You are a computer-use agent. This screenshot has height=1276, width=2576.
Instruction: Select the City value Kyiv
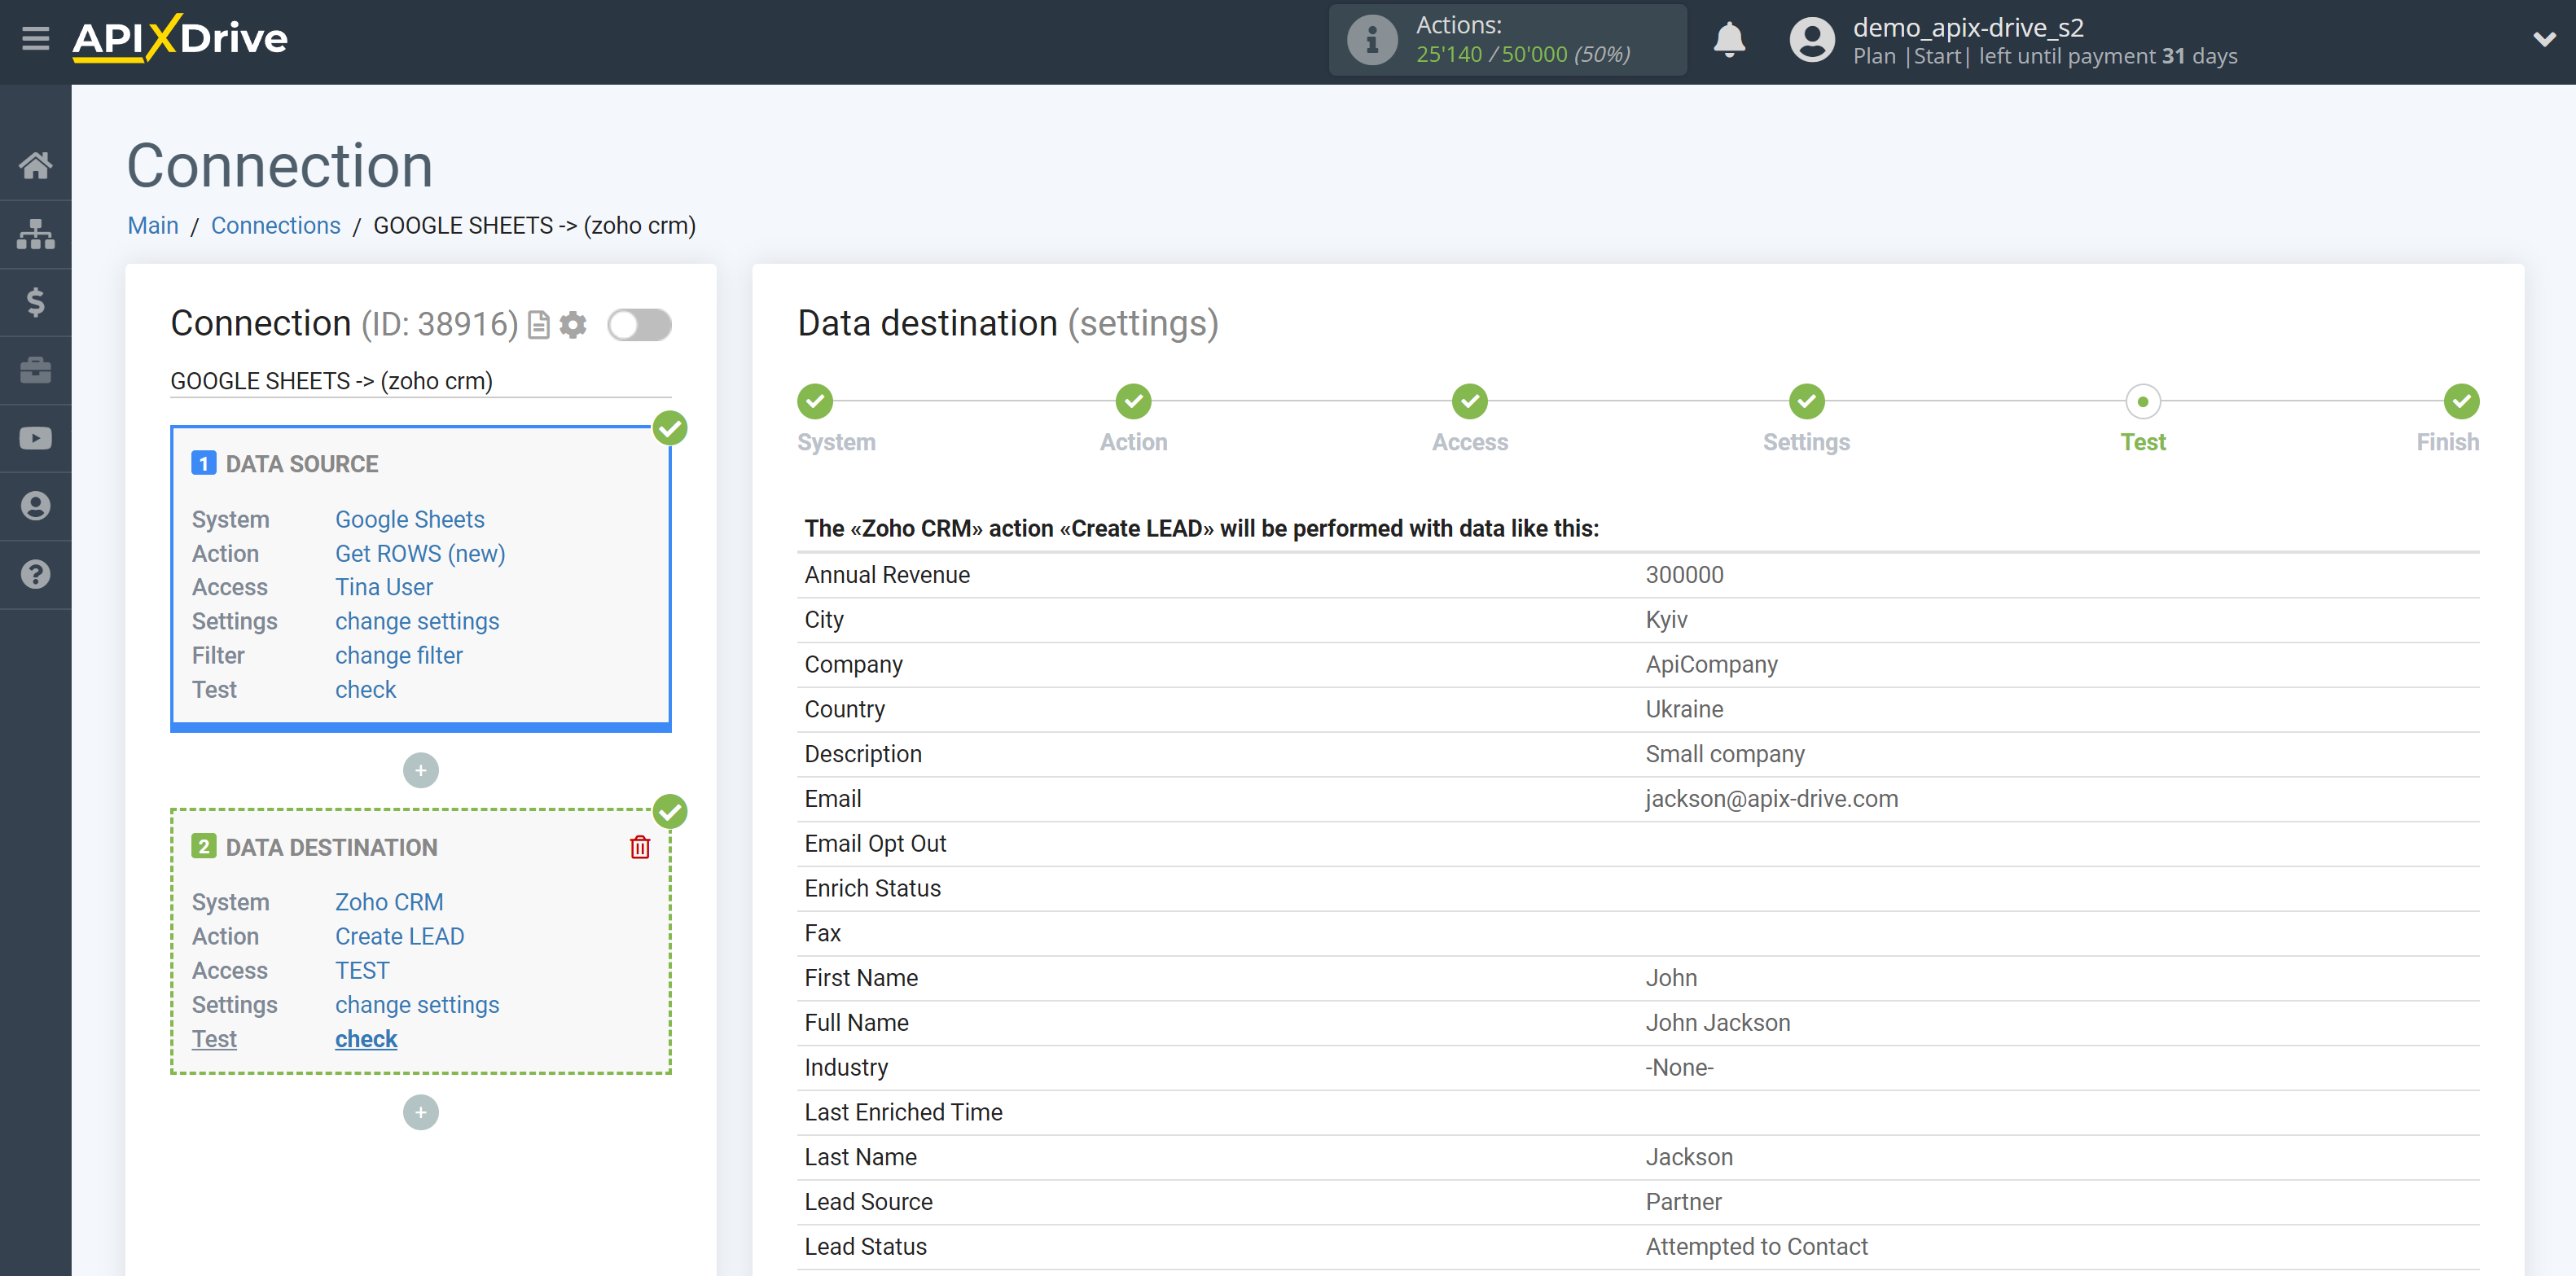tap(1666, 620)
